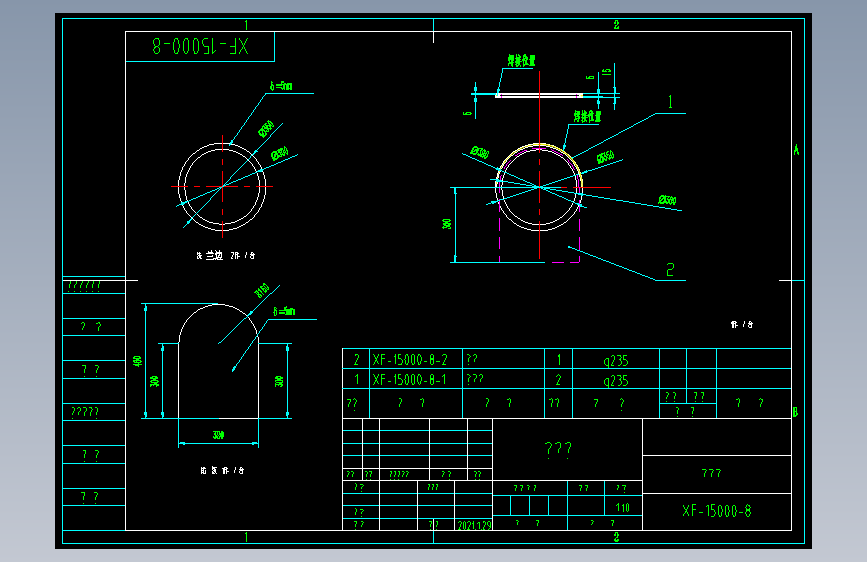Click zone letter A on the right border
This screenshot has height=562, width=867.
click(796, 150)
